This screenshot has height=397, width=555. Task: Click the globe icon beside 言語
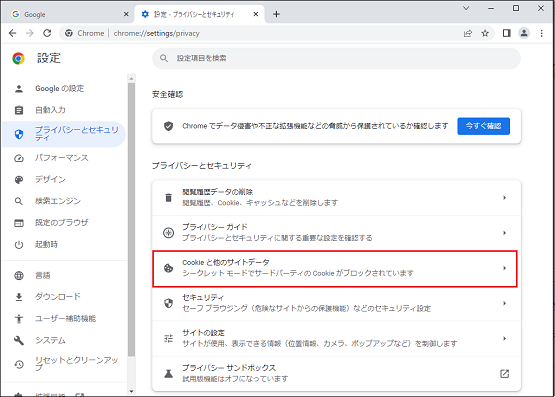click(x=19, y=276)
